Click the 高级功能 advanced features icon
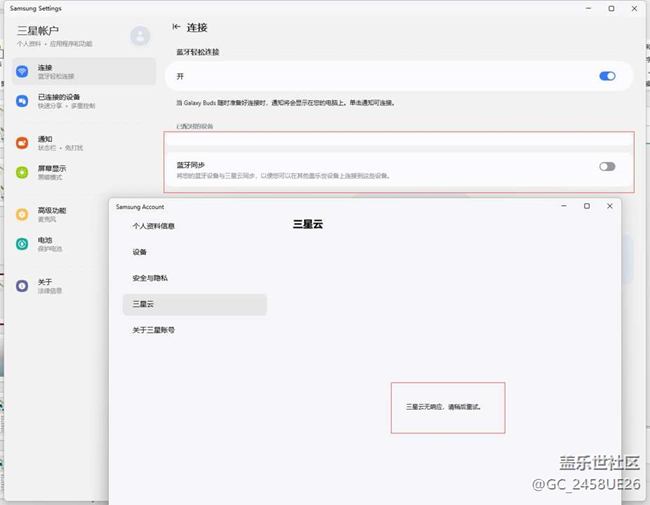650x505 pixels. click(22, 214)
